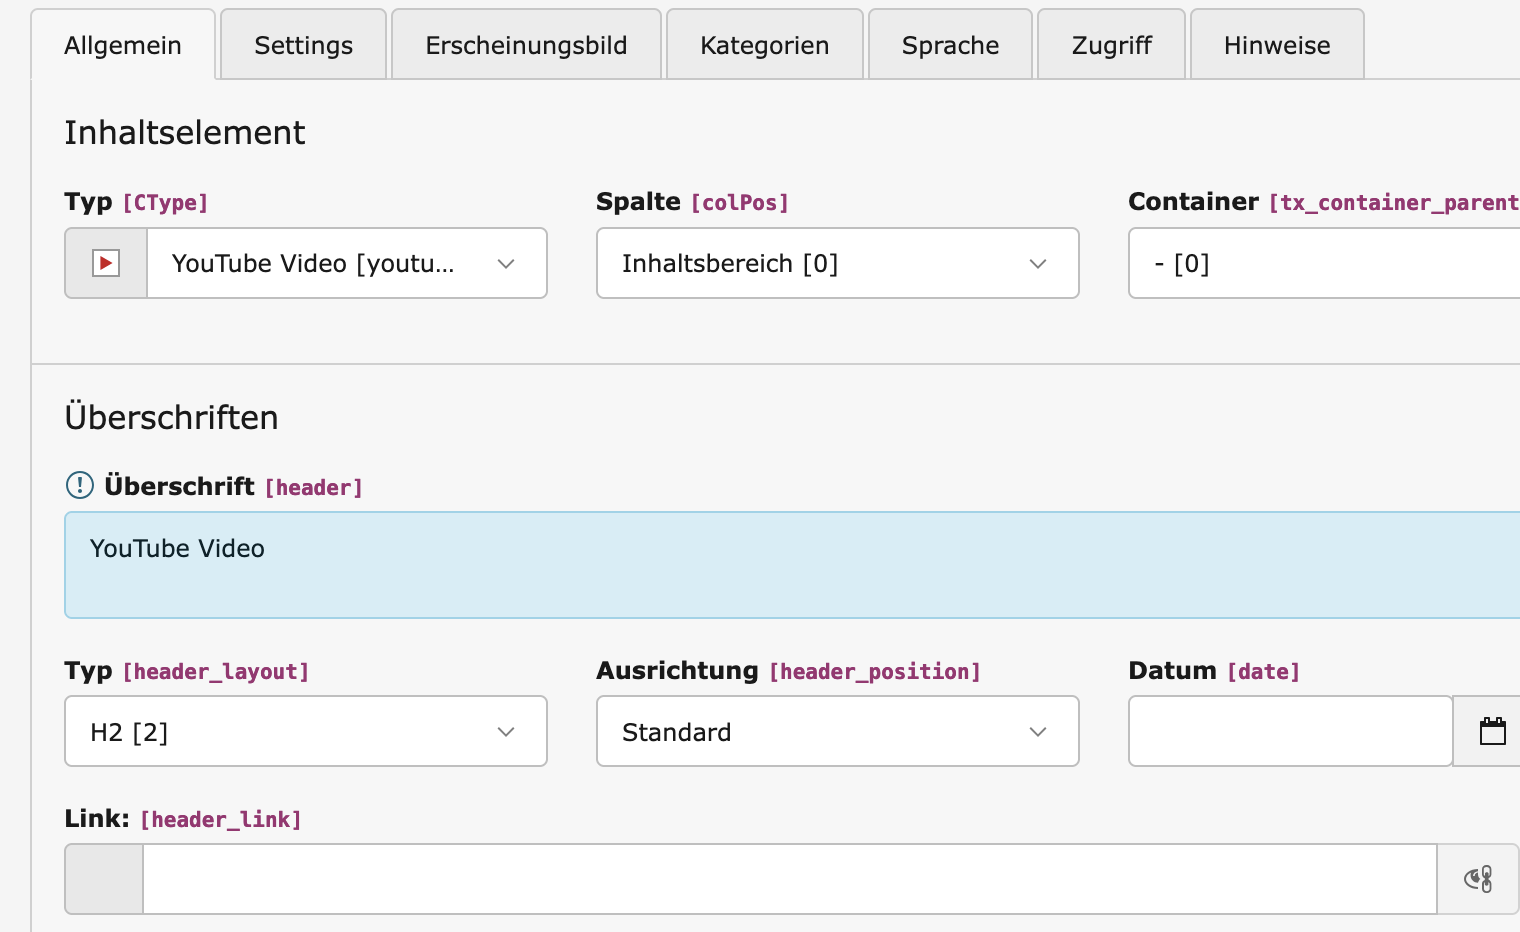Open the Kategorien tab
This screenshot has height=932, width=1520.
pyautogui.click(x=765, y=45)
